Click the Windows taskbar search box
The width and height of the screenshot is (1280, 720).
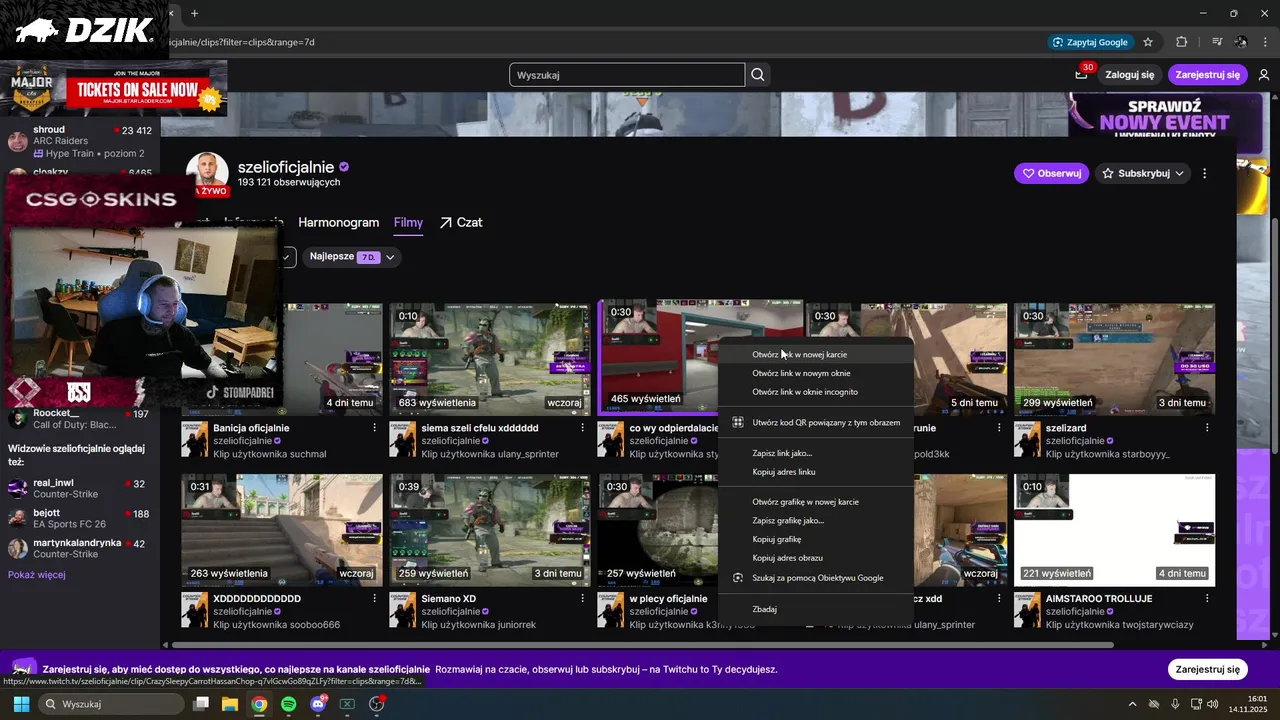tap(112, 704)
